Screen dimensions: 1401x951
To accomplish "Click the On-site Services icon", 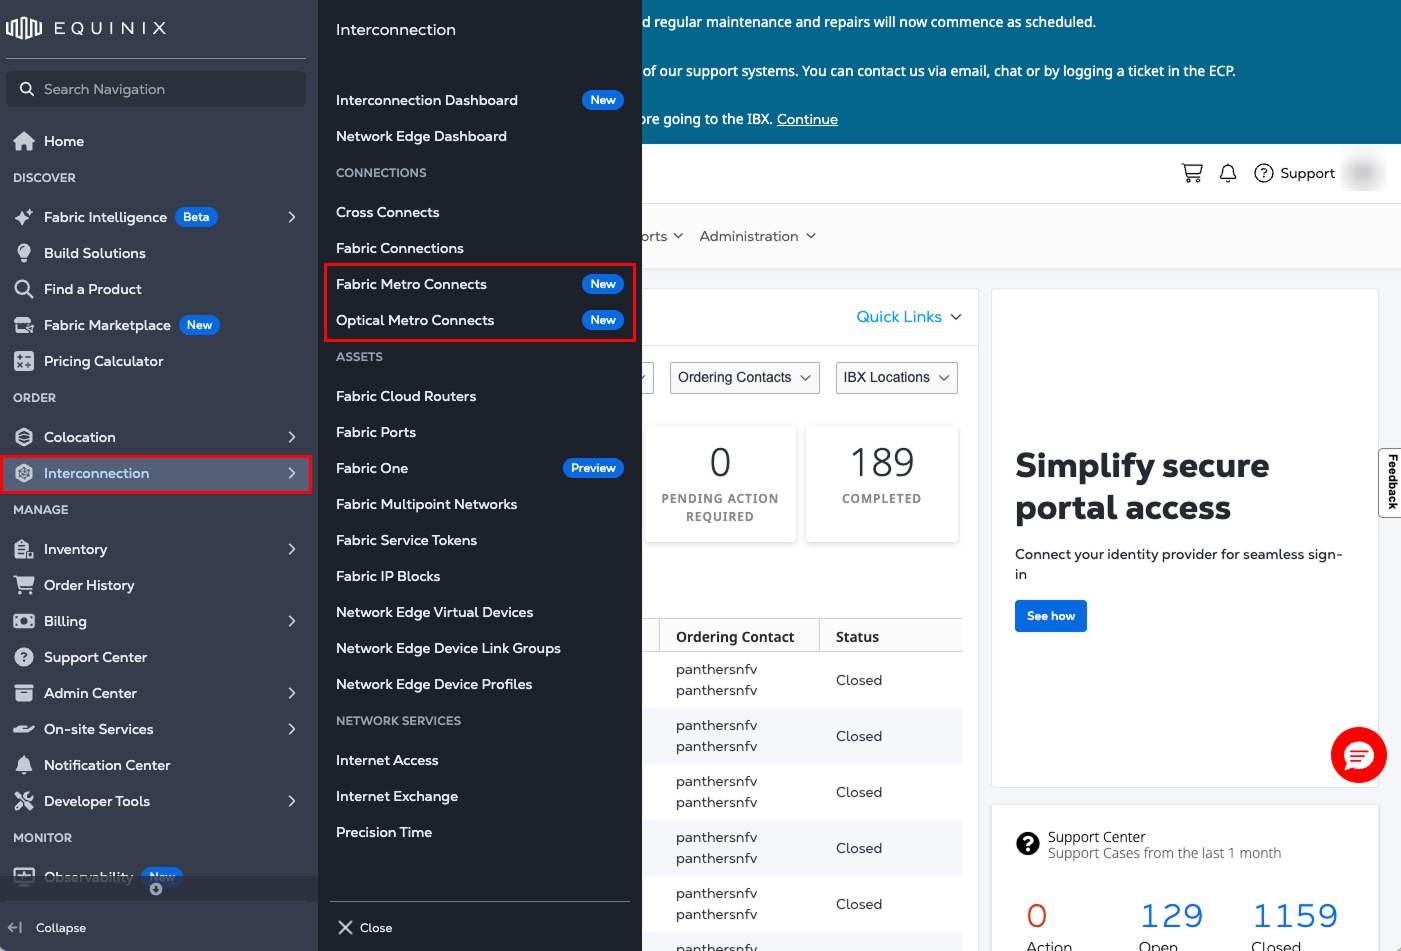I will (x=24, y=729).
